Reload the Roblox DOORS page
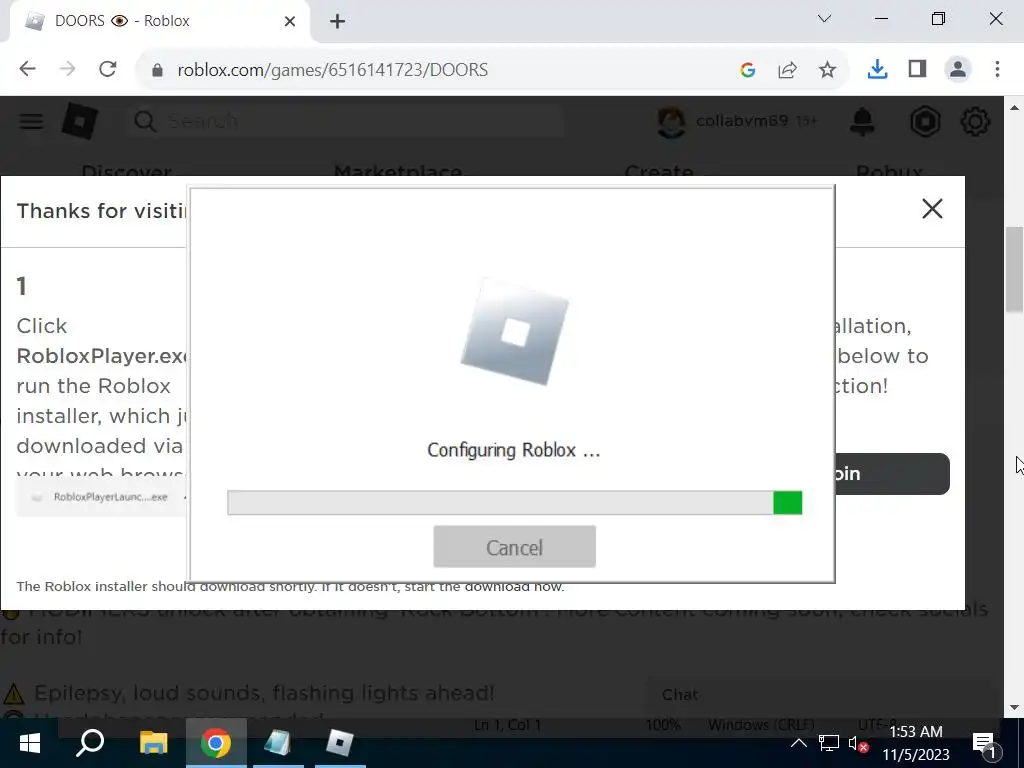 pos(108,69)
